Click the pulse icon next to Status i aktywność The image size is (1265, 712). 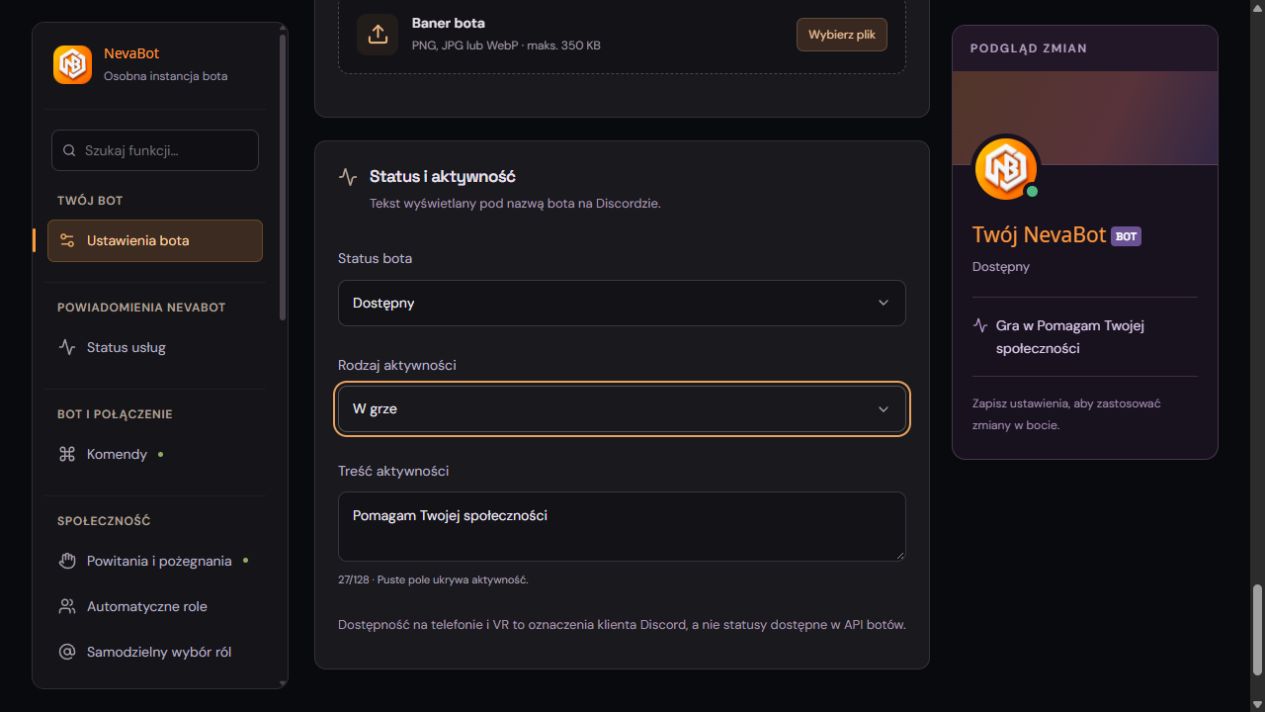coord(348,177)
